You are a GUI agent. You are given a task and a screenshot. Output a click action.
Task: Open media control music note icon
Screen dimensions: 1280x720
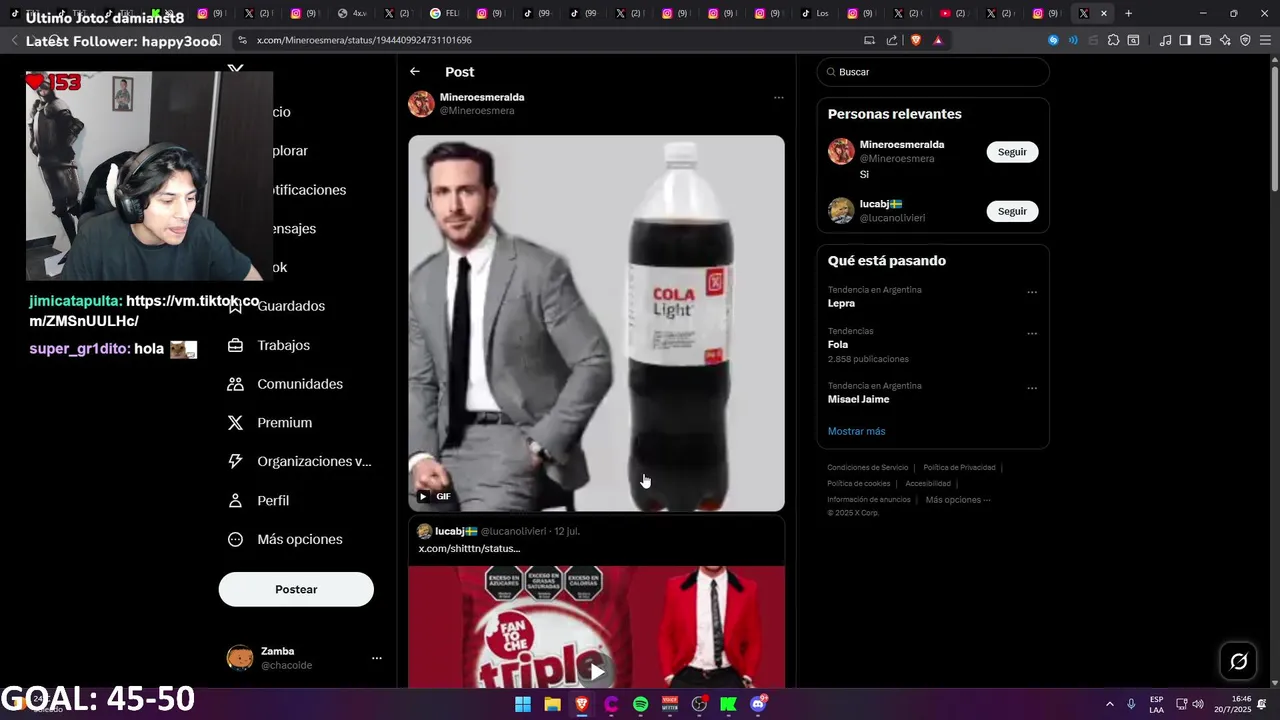[1165, 40]
